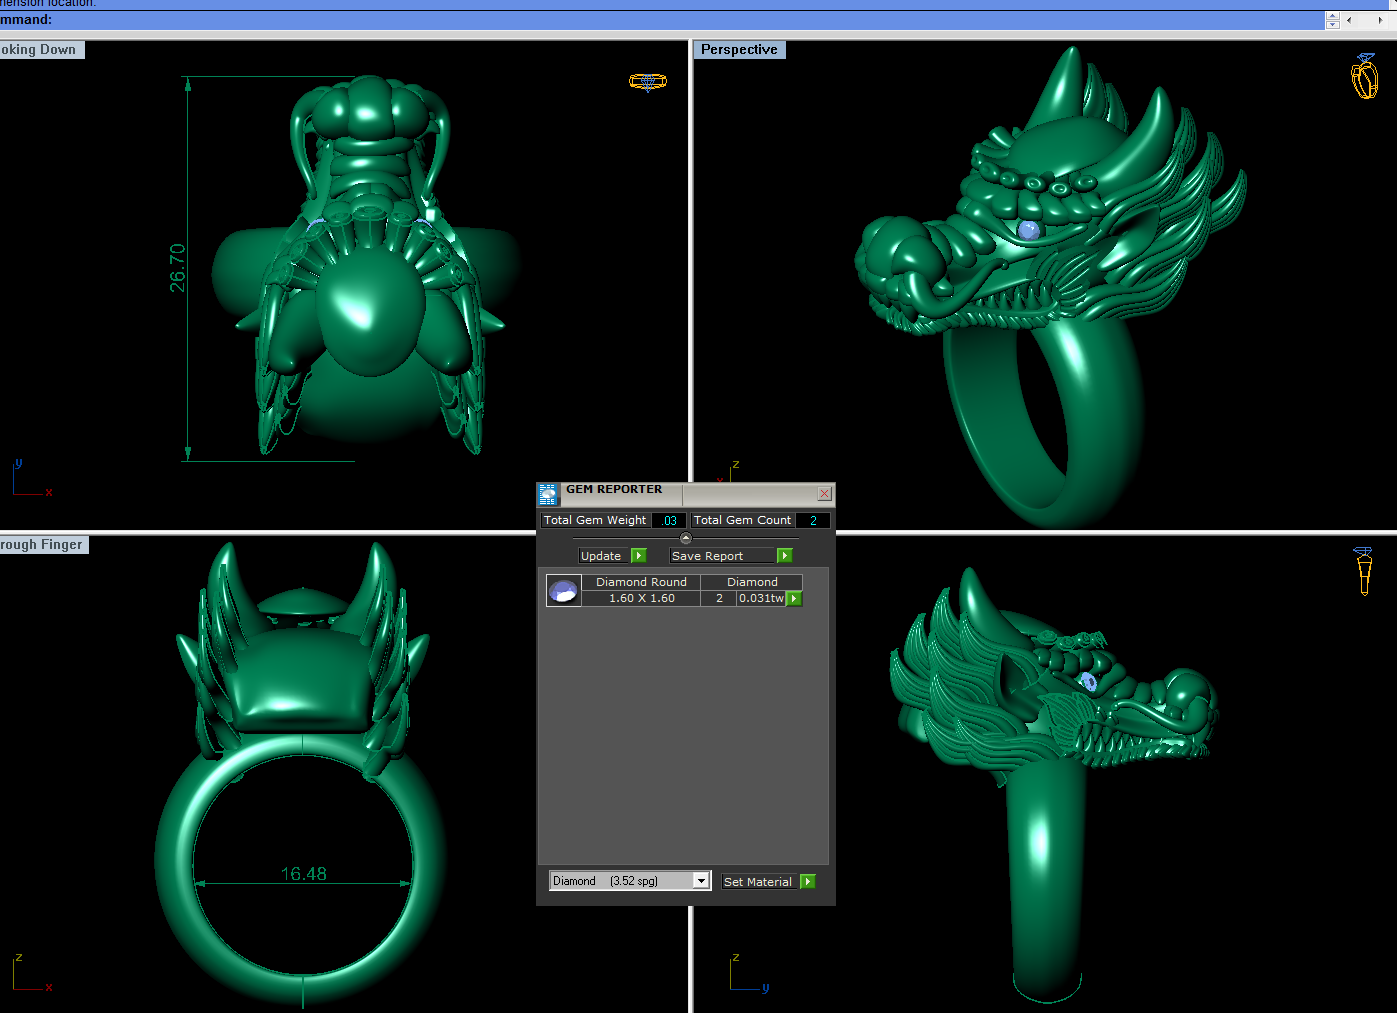Select the 'Diamond' material column cell
1397x1013 pixels.
point(752,582)
